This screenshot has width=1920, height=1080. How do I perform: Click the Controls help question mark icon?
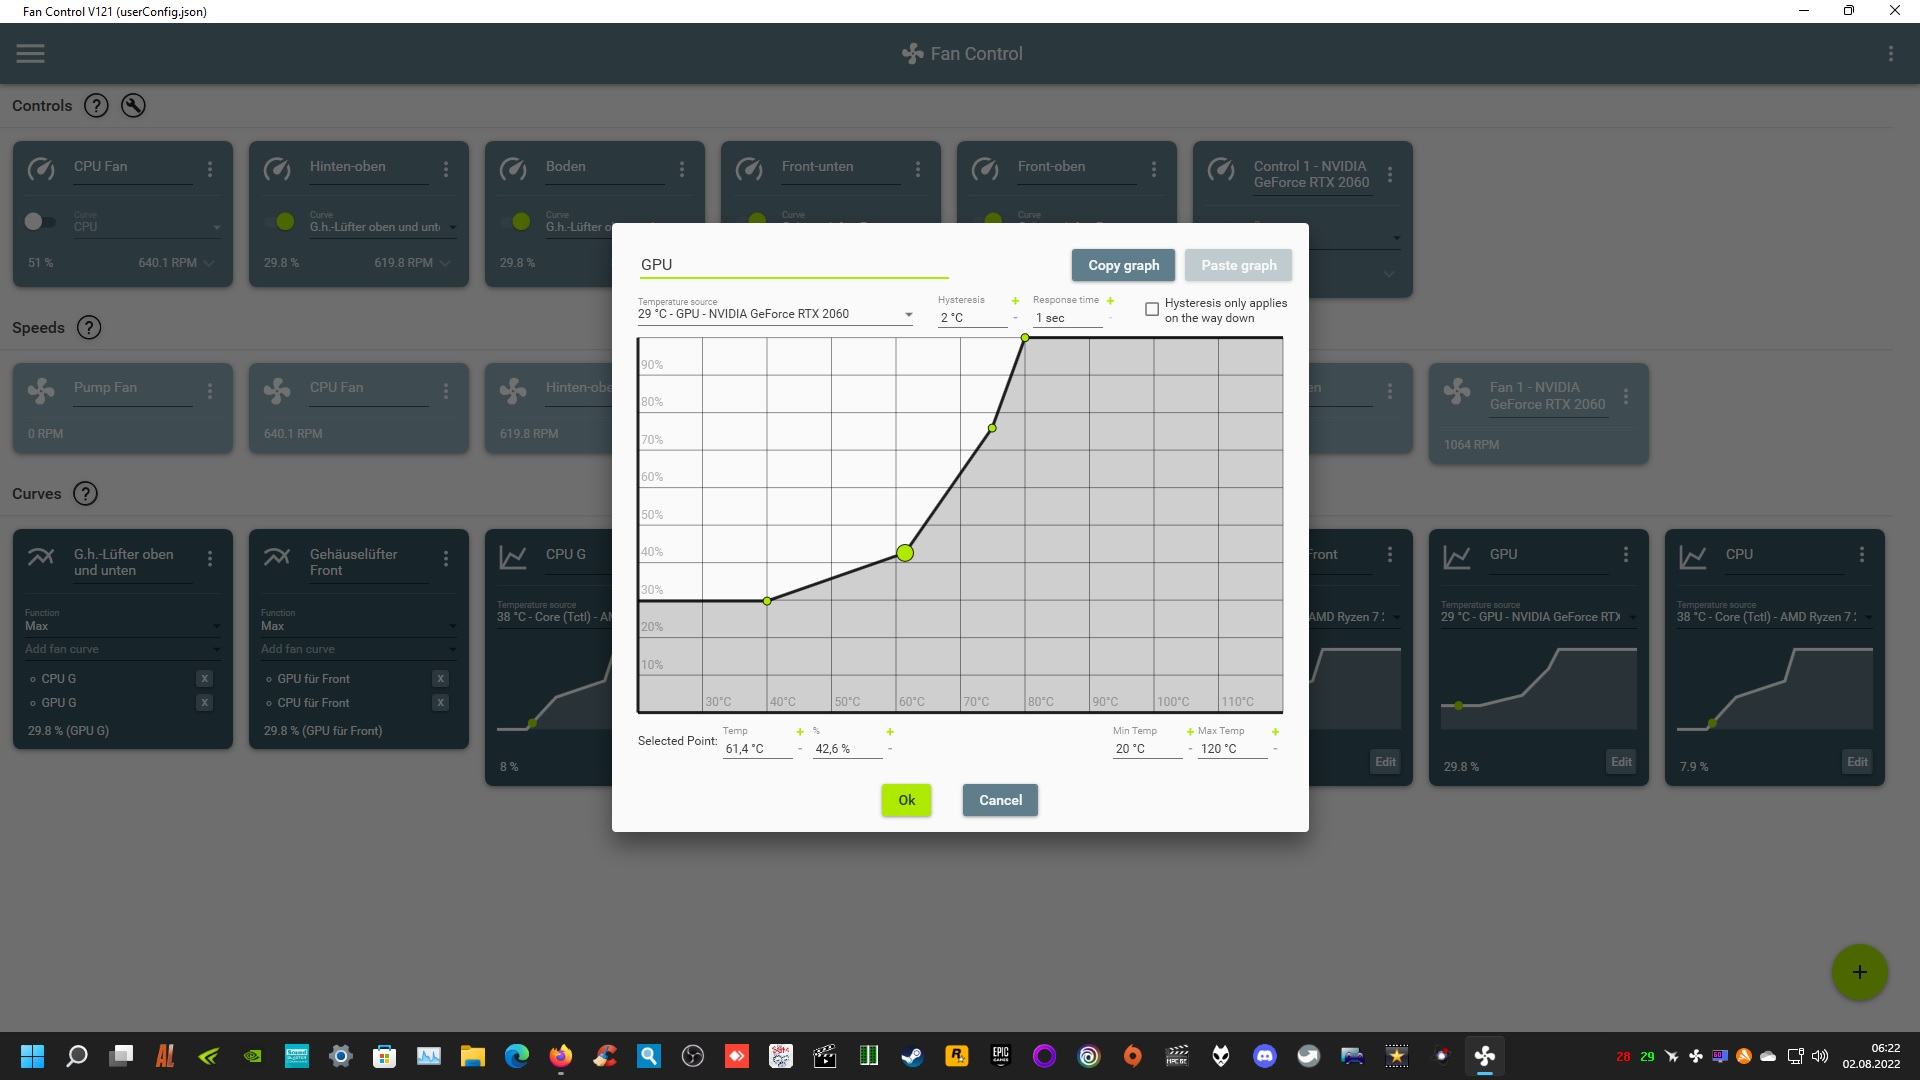click(x=96, y=106)
